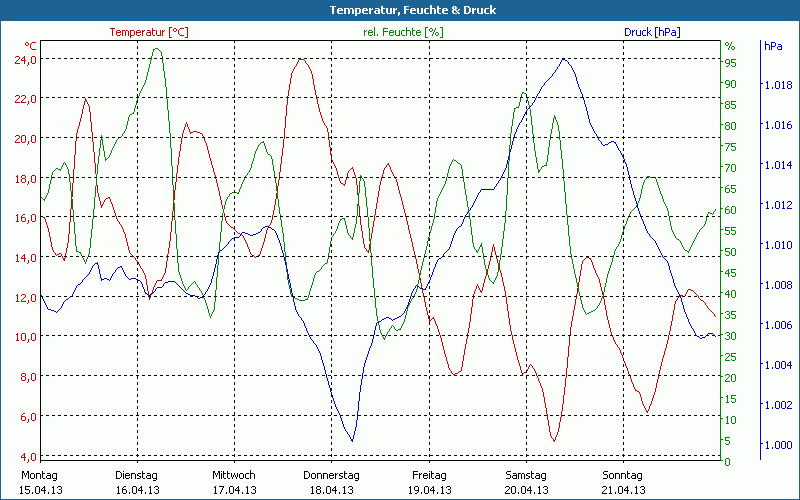Click the '8,0' temperature axis value
Viewport: 800px width, 500px height.
29,377
